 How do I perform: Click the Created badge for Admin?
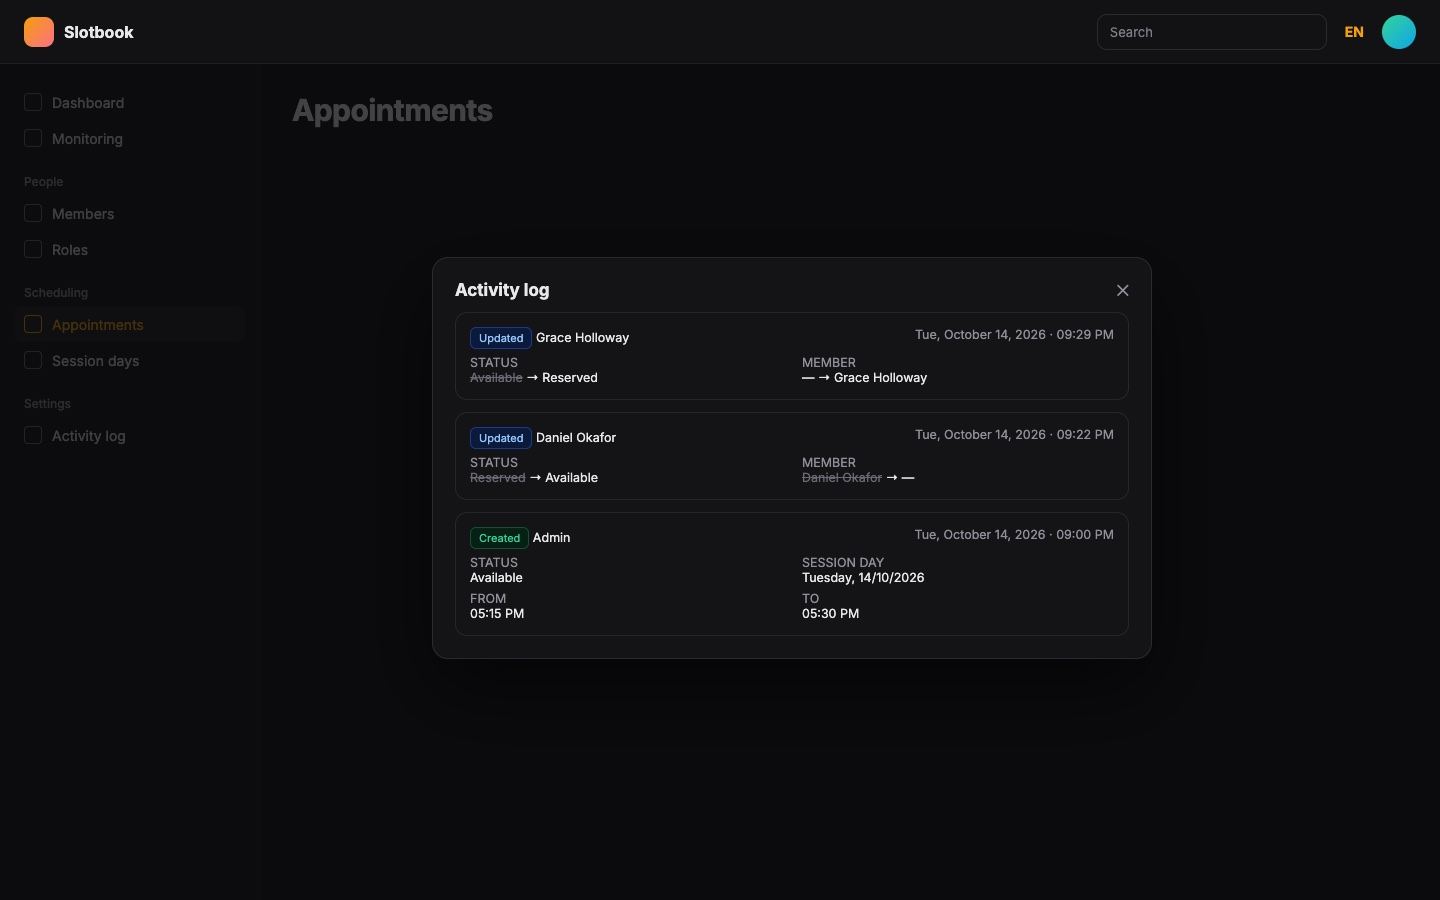pos(499,538)
